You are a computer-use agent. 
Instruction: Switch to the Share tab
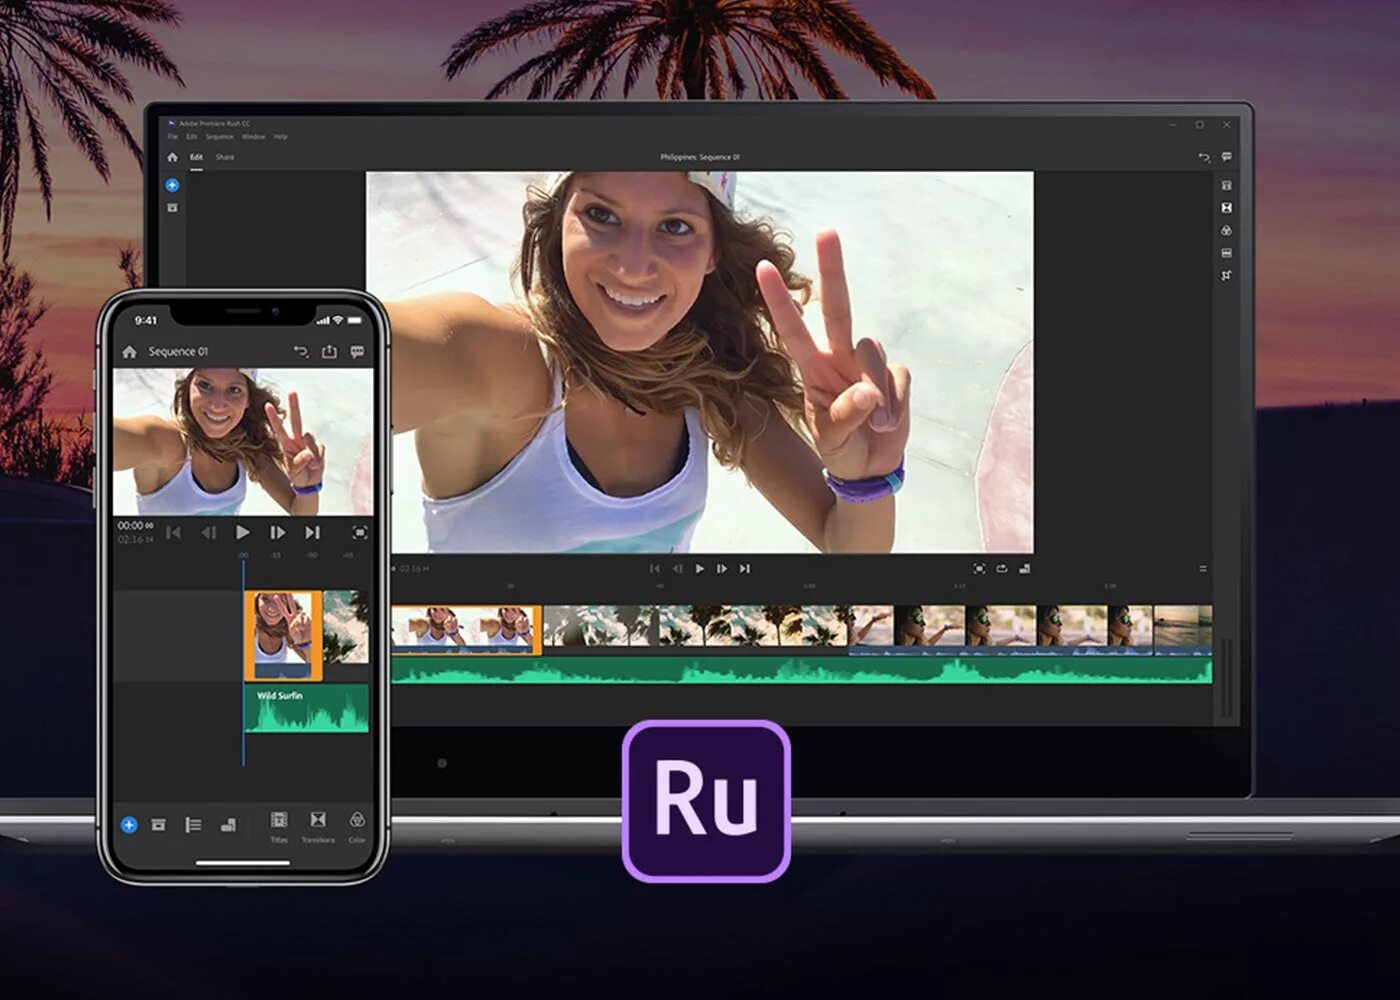point(225,157)
